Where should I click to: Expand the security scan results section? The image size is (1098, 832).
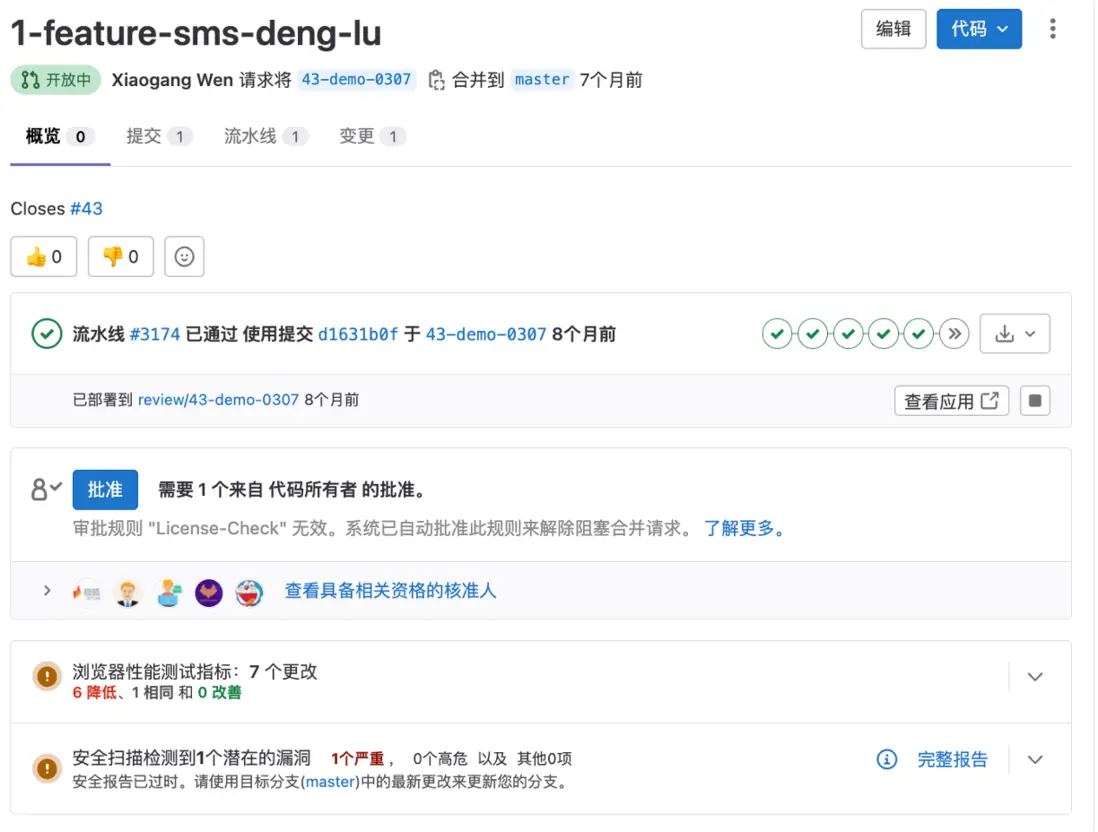1035,760
